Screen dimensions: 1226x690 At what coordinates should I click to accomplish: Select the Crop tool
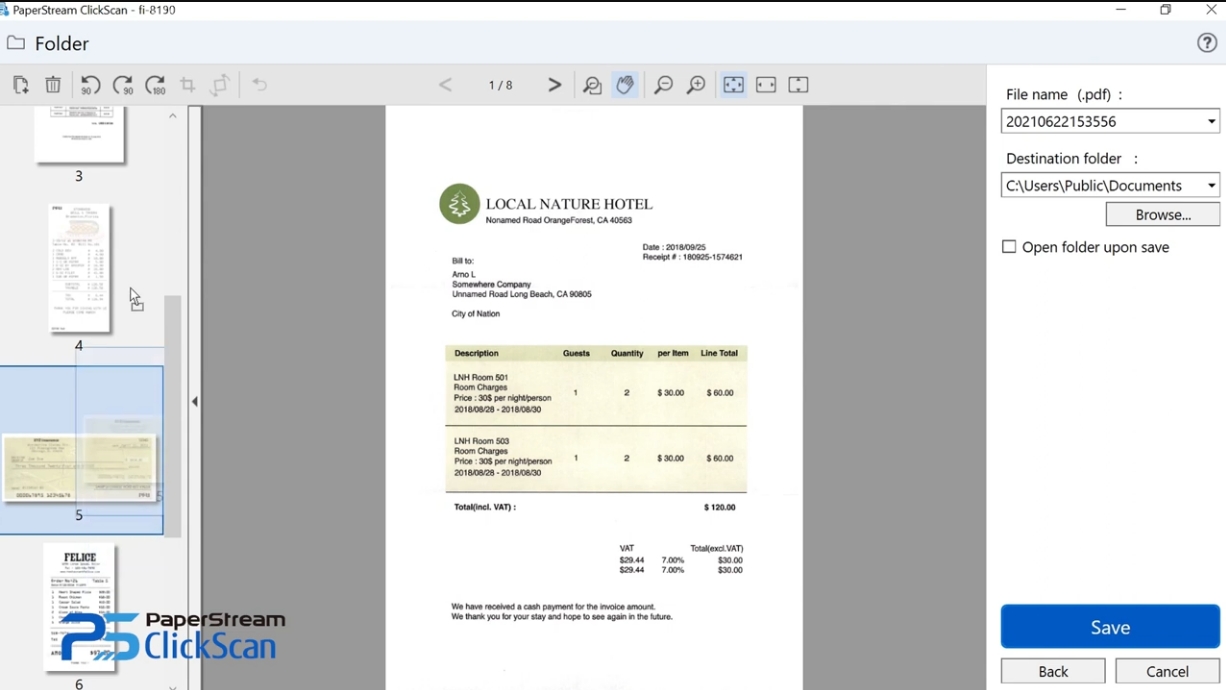tap(187, 85)
